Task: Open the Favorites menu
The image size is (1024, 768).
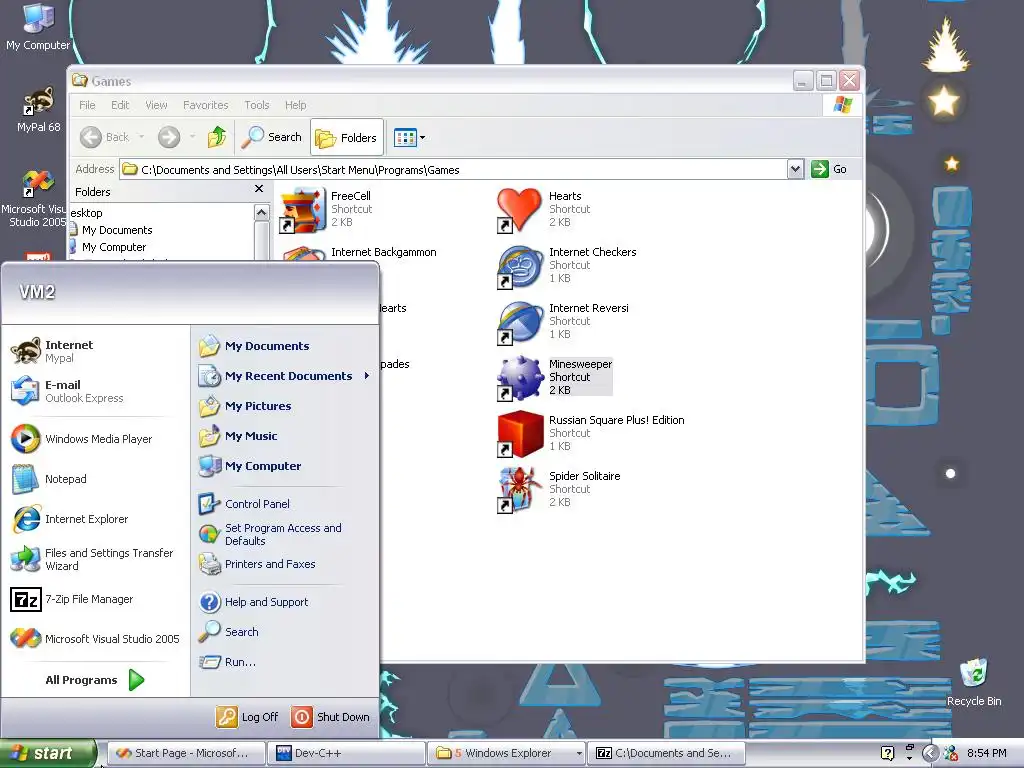Action: pos(206,105)
